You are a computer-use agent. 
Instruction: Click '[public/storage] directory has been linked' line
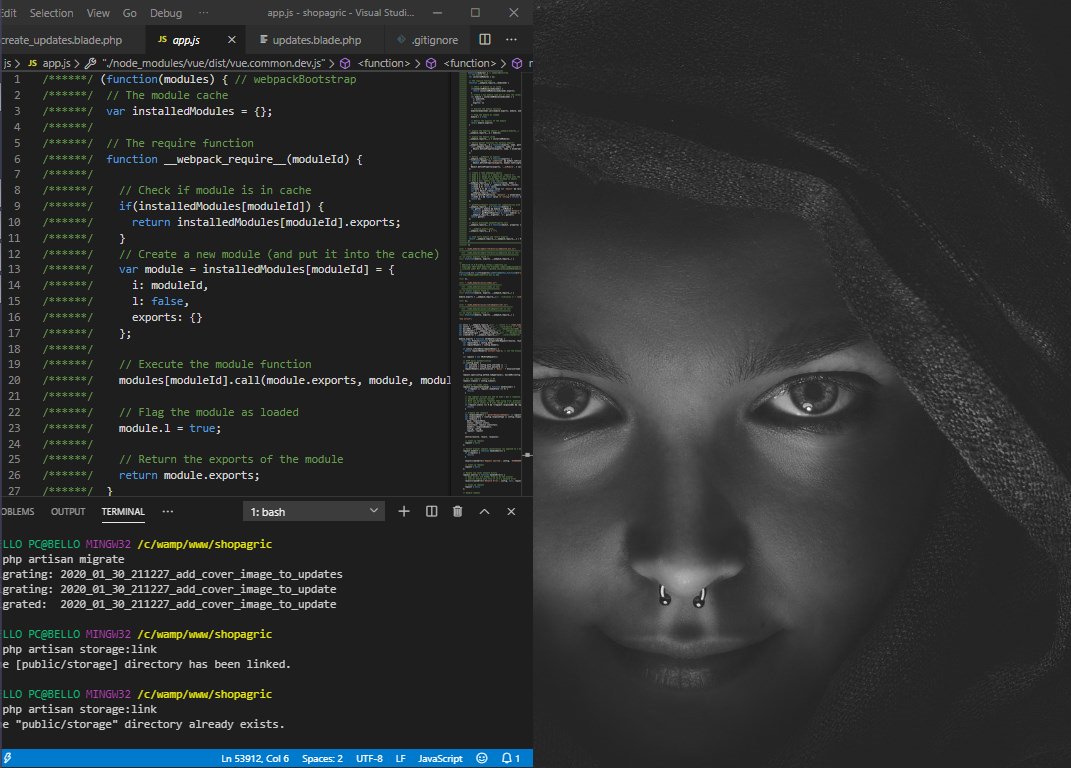tap(146, 664)
